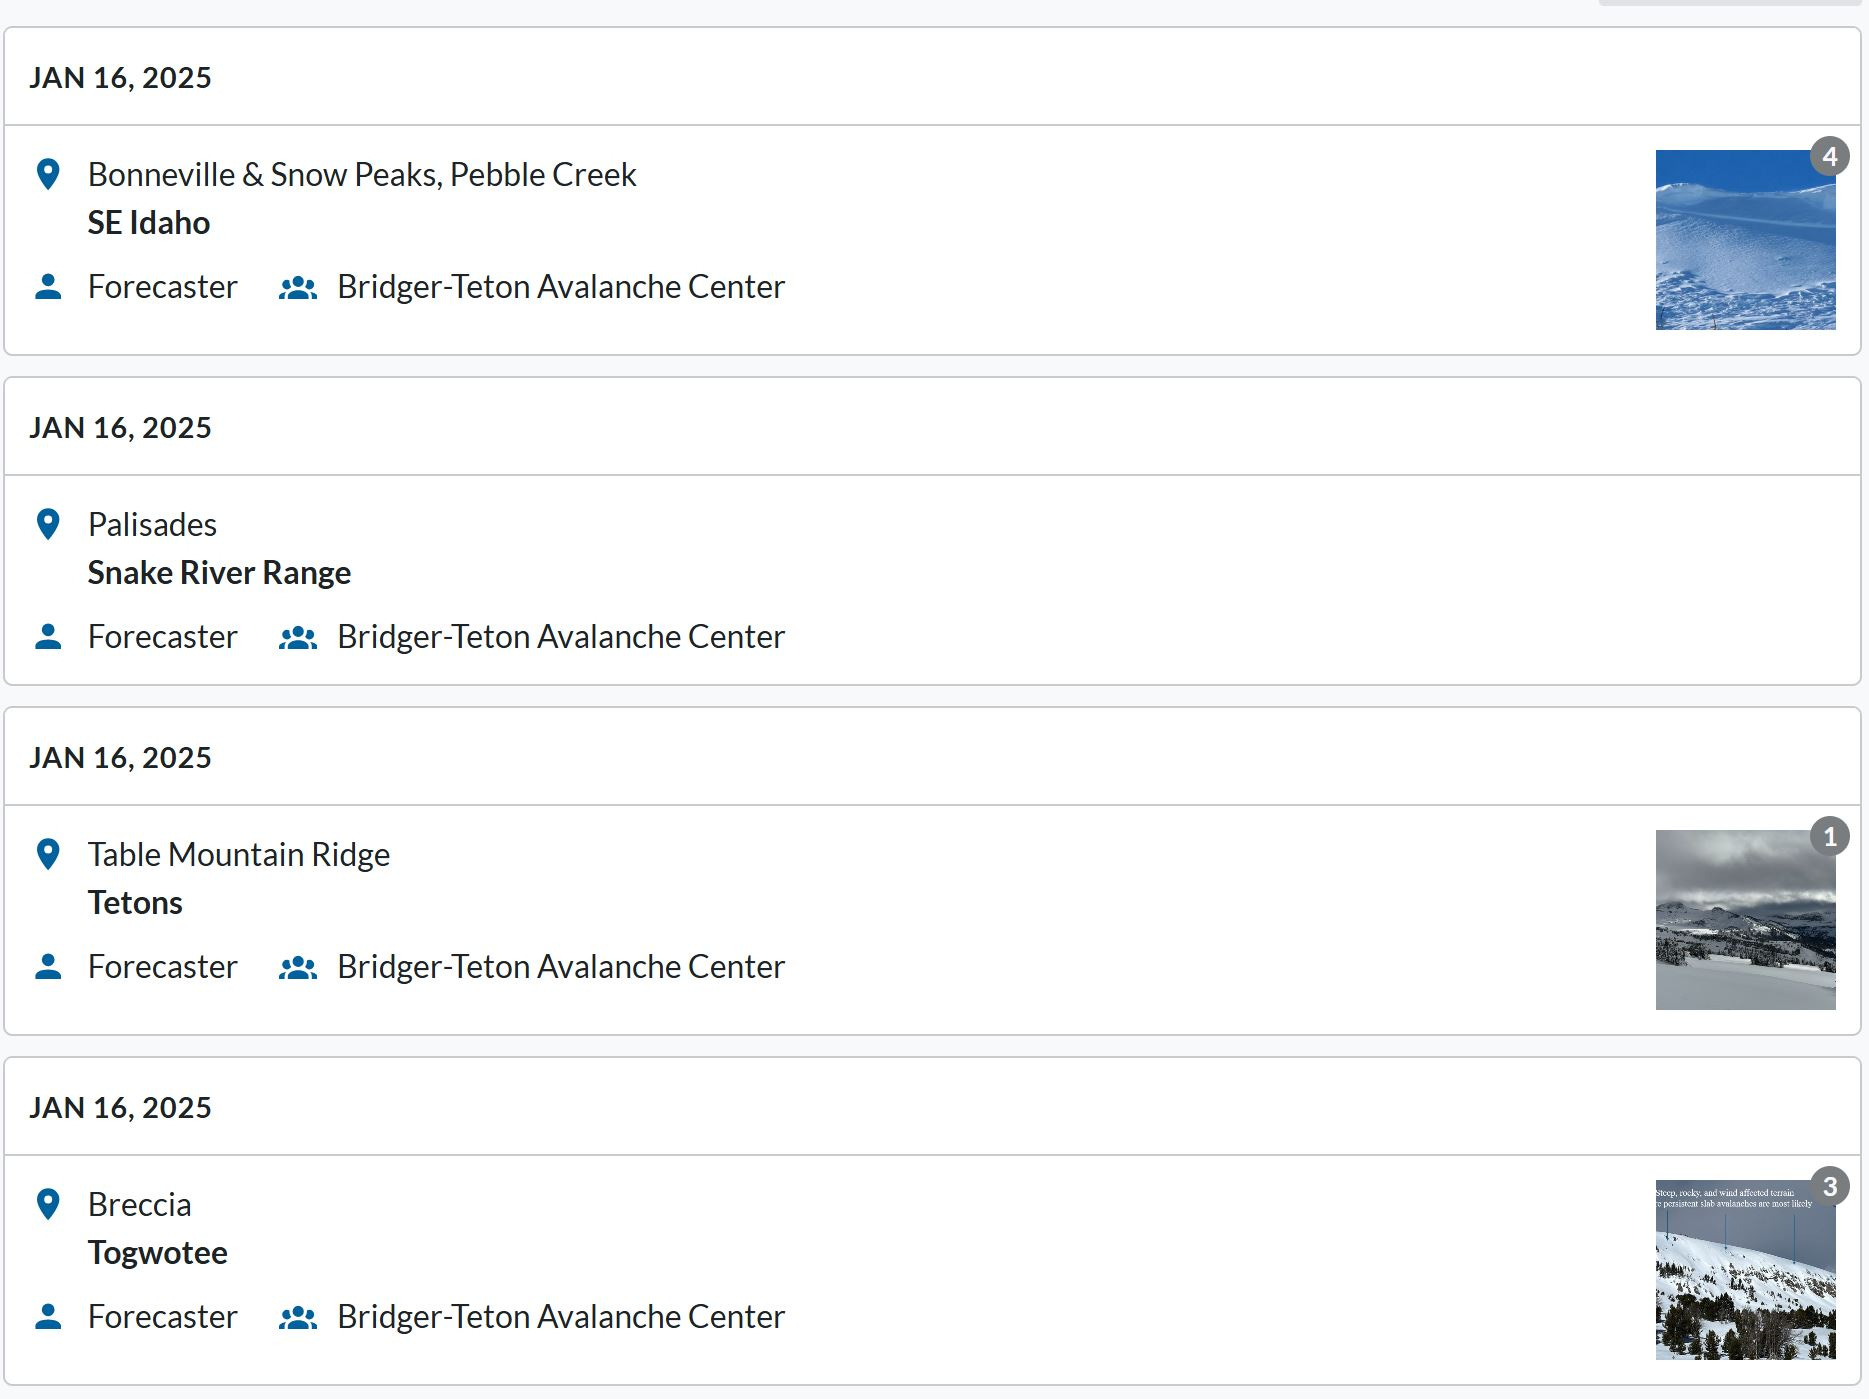Select the SE Idaho zone label
The width and height of the screenshot is (1869, 1399).
tap(149, 222)
